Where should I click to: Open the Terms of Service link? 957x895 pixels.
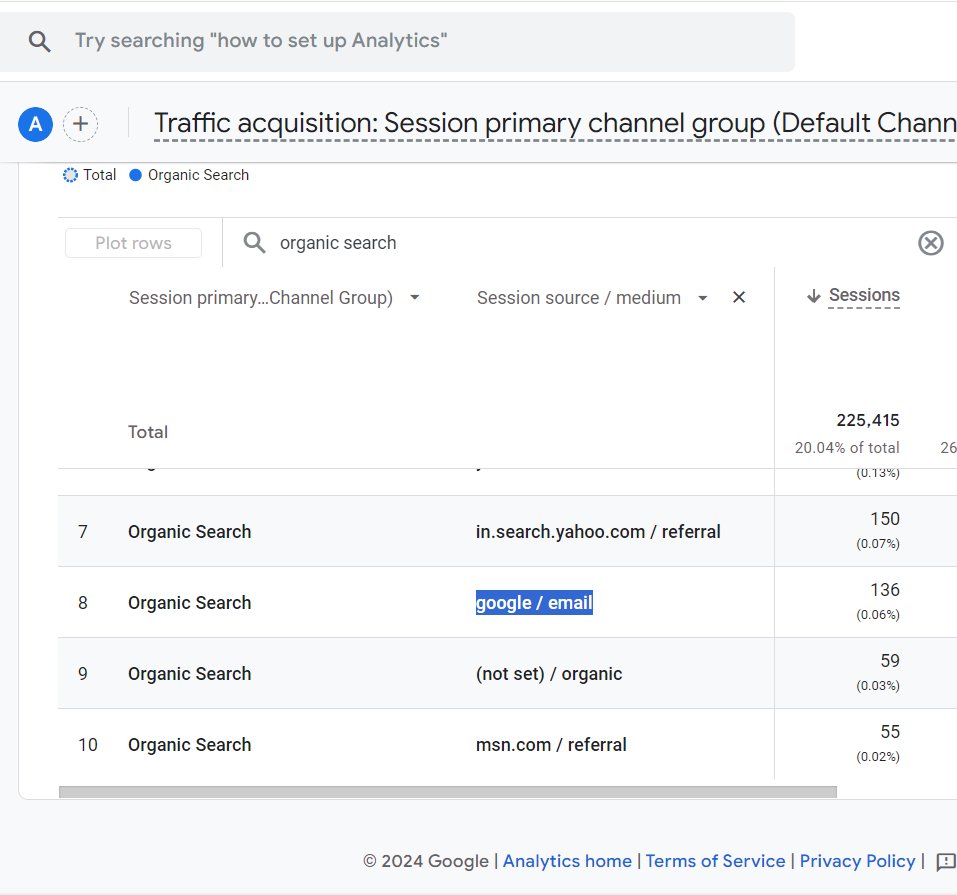click(x=715, y=861)
